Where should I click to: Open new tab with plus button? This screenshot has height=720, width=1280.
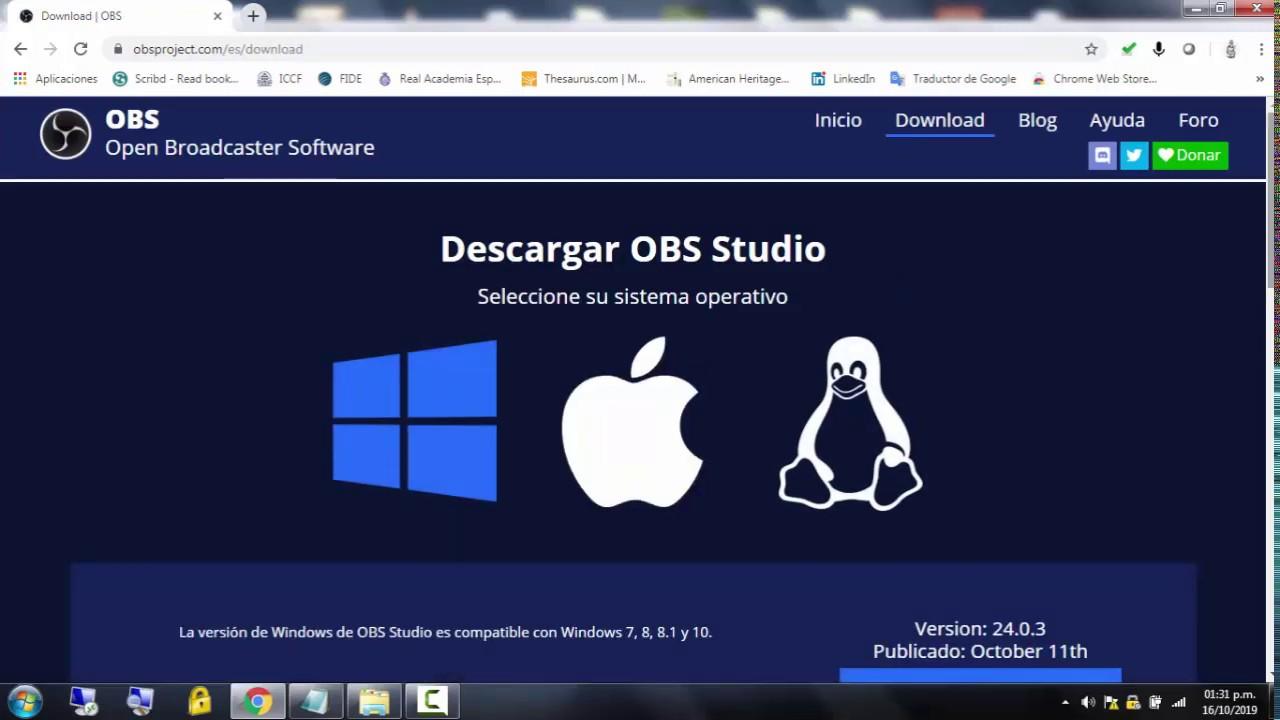click(253, 16)
